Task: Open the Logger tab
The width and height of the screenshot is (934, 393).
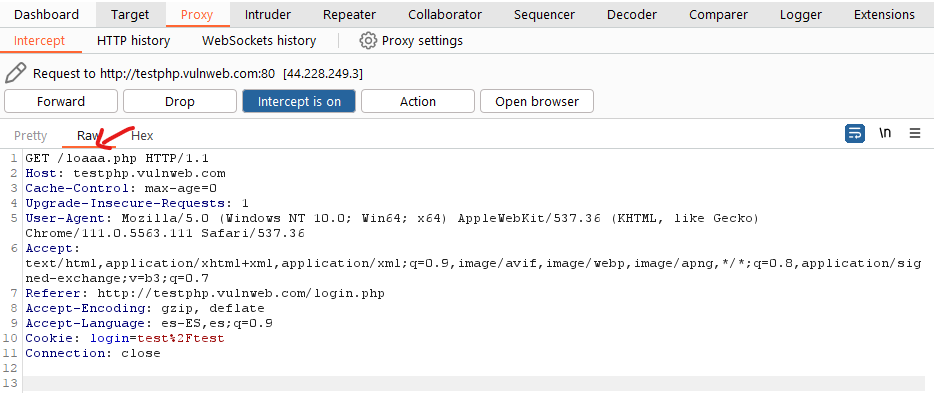Action: (801, 14)
